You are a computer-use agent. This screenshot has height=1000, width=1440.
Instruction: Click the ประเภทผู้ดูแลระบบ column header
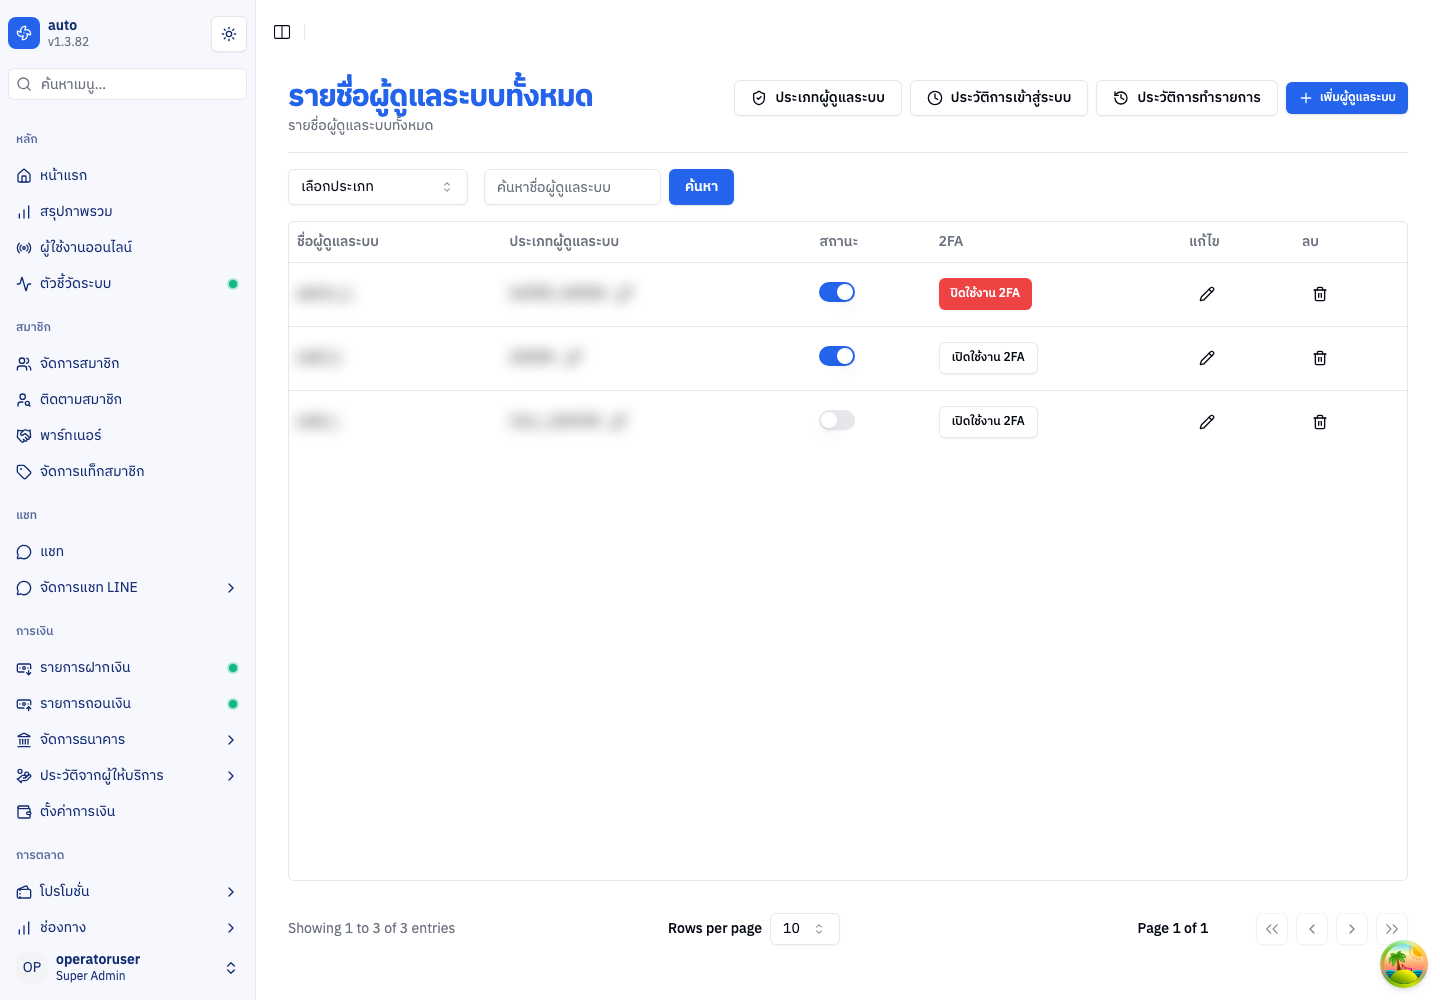[x=564, y=242]
